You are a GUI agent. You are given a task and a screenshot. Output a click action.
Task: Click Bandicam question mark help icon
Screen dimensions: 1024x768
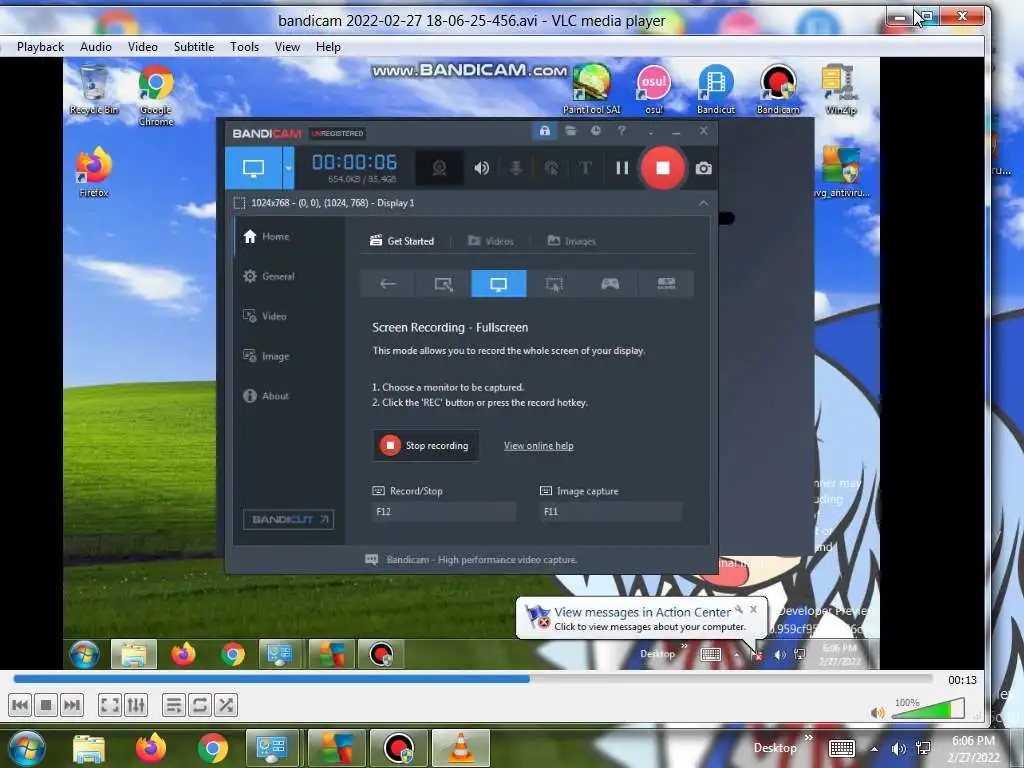(x=622, y=131)
